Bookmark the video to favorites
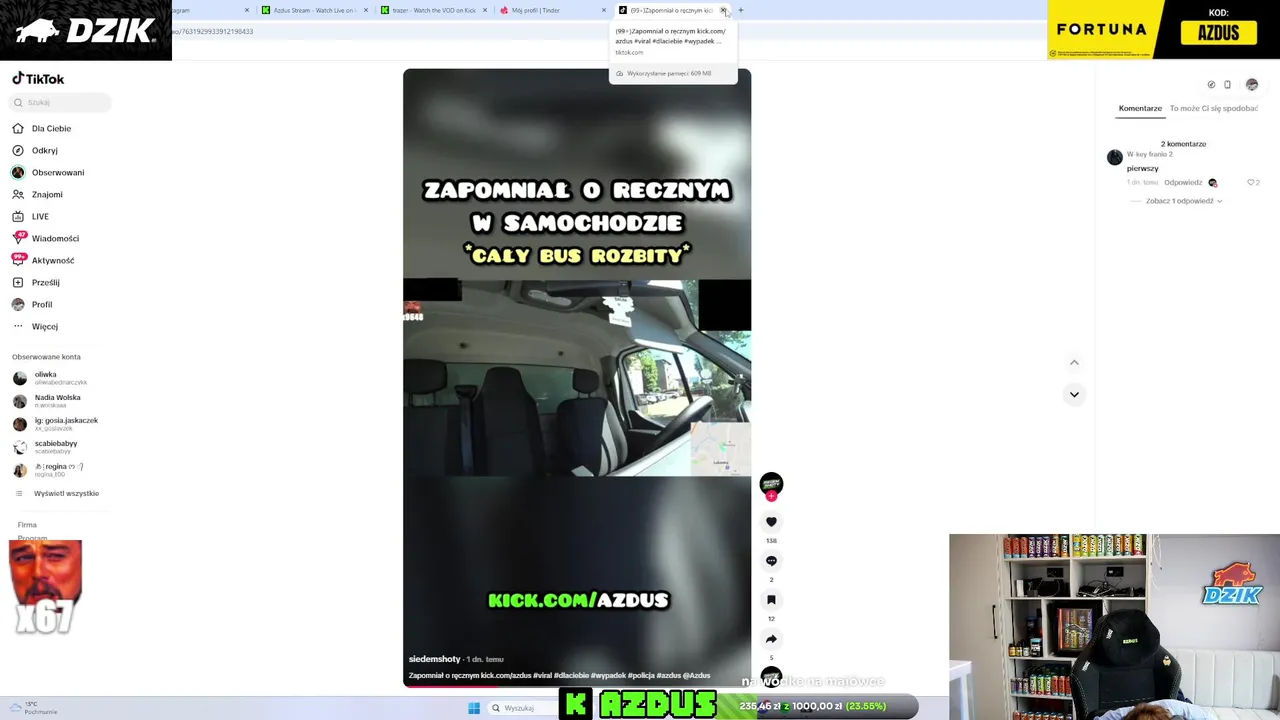This screenshot has height=720, width=1280. pyautogui.click(x=771, y=599)
